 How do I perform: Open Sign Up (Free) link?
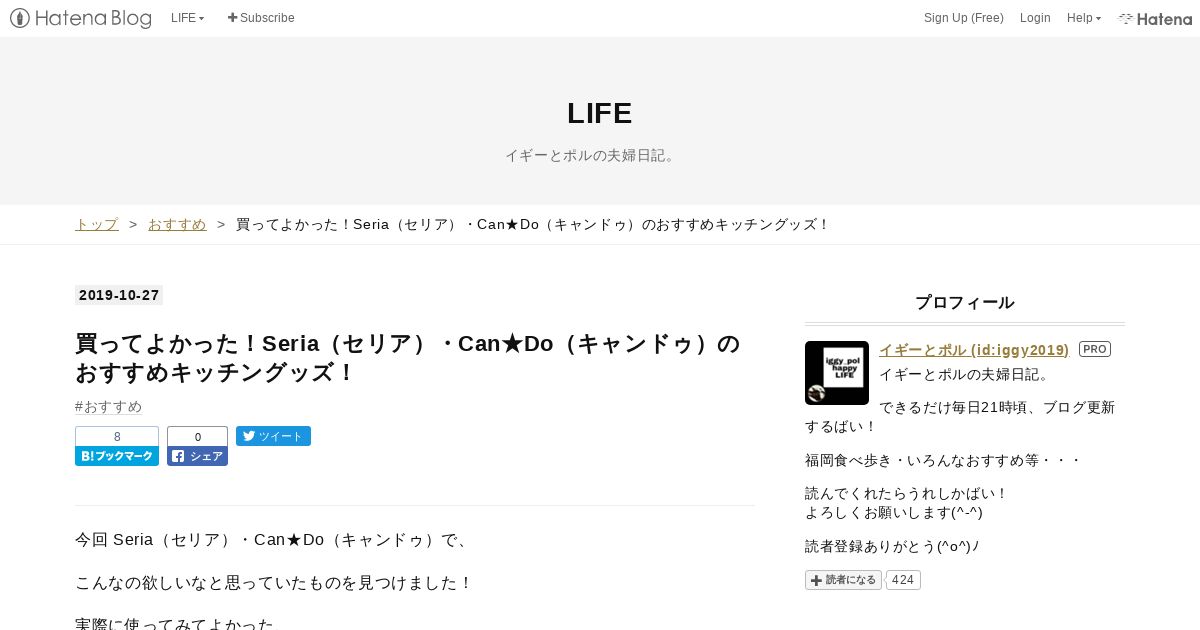coord(964,18)
